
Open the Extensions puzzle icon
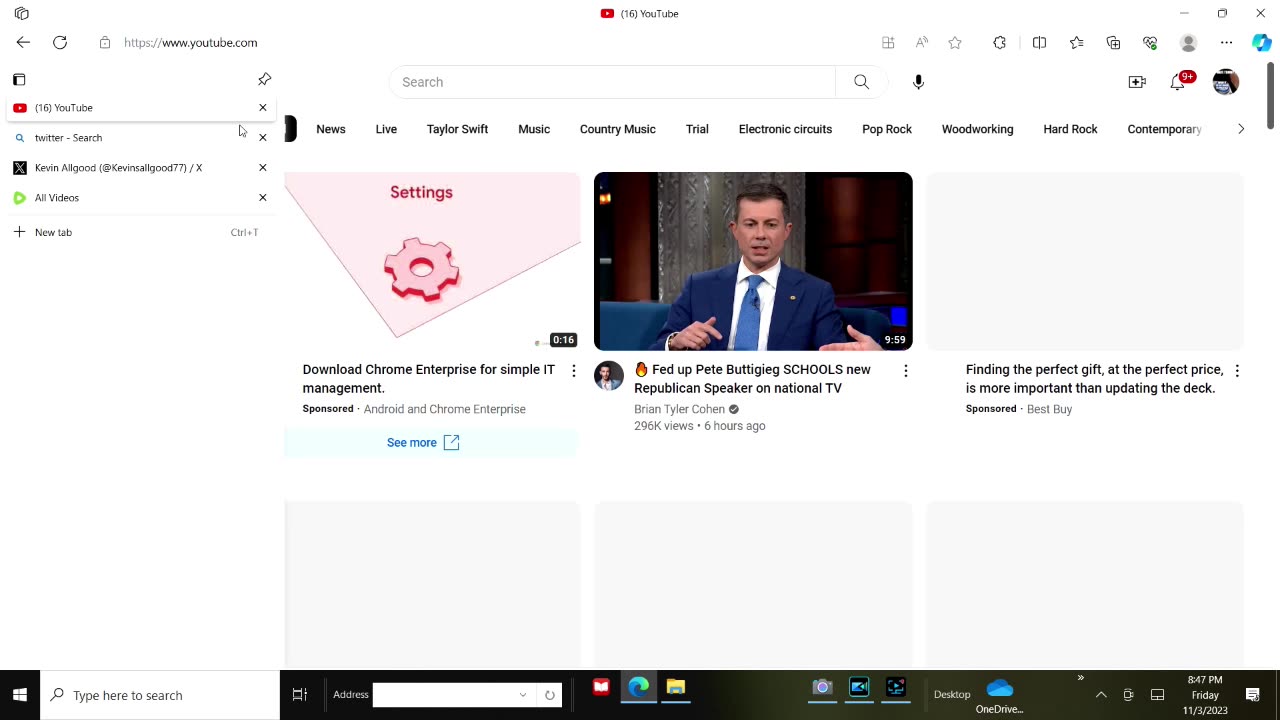click(x=999, y=42)
